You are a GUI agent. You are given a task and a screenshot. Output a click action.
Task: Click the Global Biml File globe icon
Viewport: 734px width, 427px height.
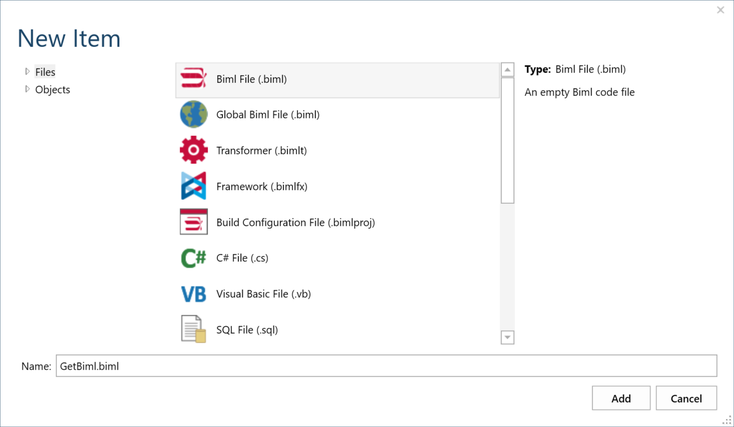(193, 114)
